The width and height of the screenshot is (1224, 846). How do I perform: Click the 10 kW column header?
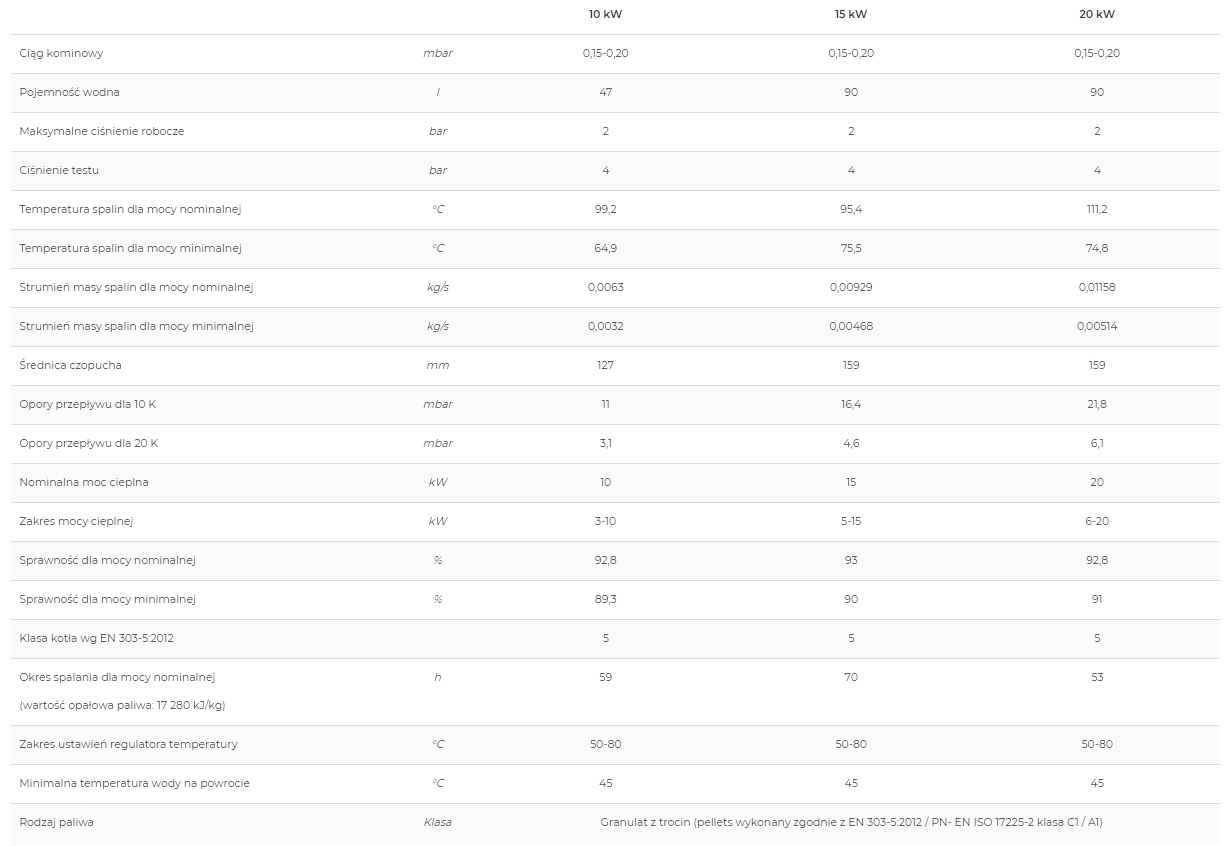605,14
